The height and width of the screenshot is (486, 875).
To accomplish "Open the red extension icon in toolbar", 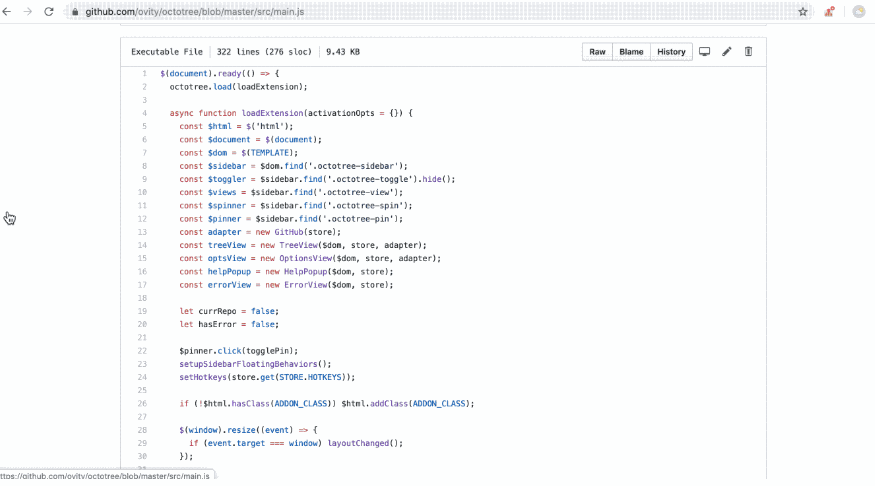I will click(x=829, y=12).
